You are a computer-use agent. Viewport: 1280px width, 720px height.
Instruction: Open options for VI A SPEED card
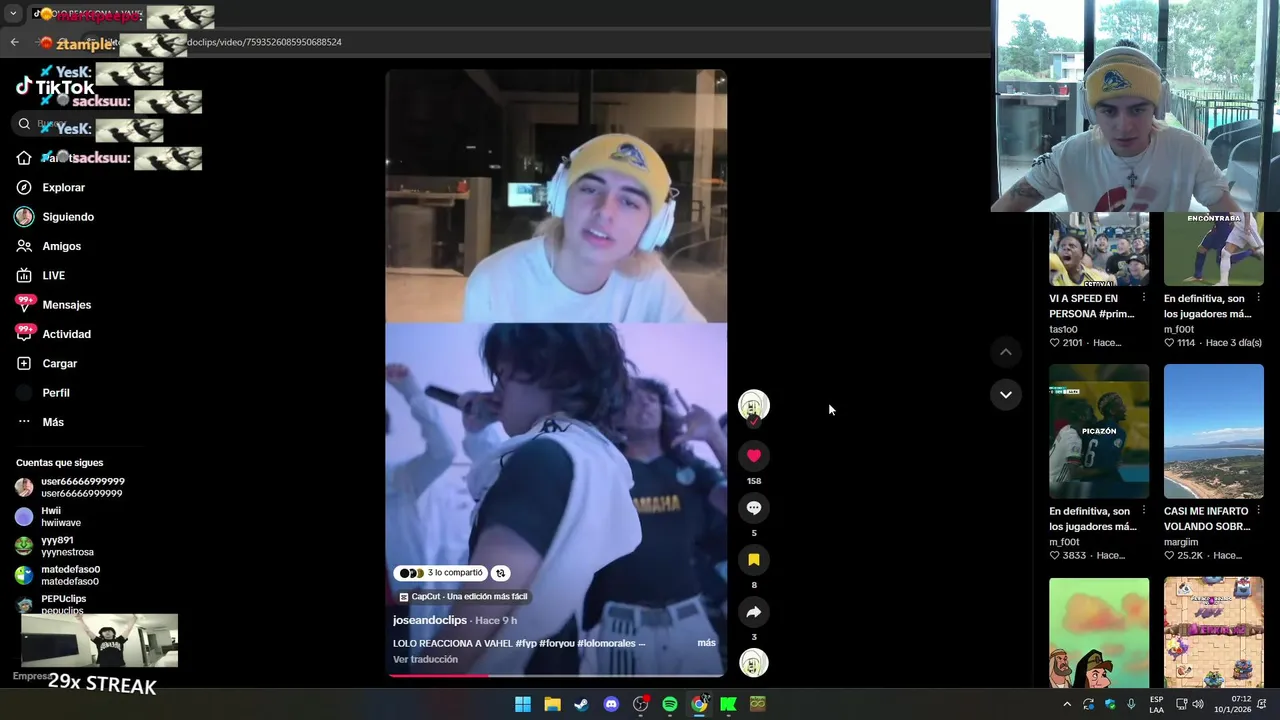[1144, 298]
